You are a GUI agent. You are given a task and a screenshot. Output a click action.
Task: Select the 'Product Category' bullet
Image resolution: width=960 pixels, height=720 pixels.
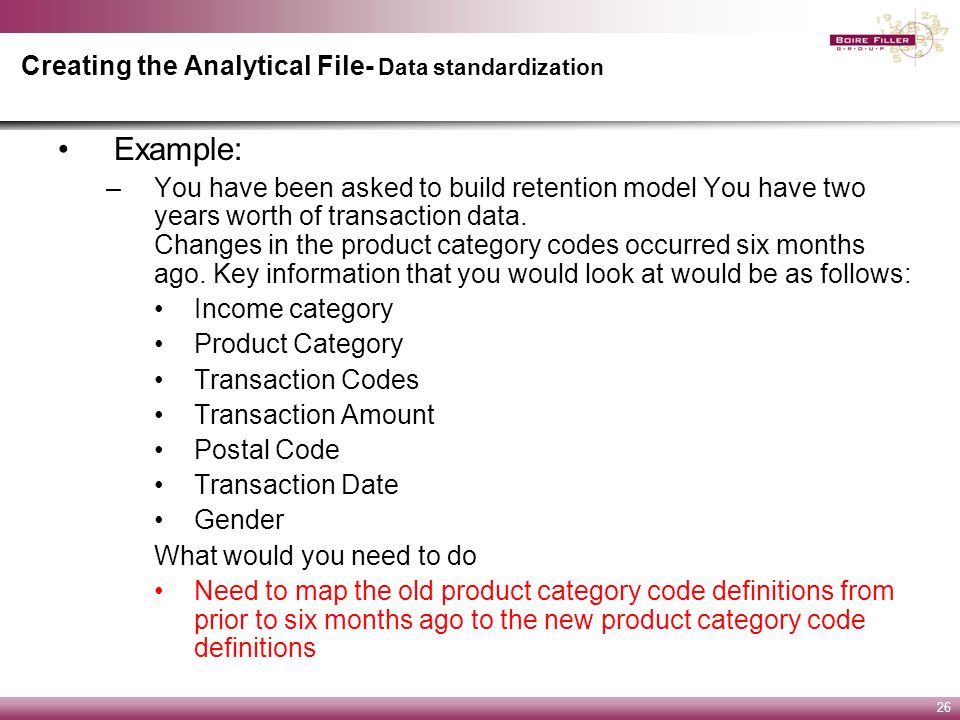[x=298, y=344]
